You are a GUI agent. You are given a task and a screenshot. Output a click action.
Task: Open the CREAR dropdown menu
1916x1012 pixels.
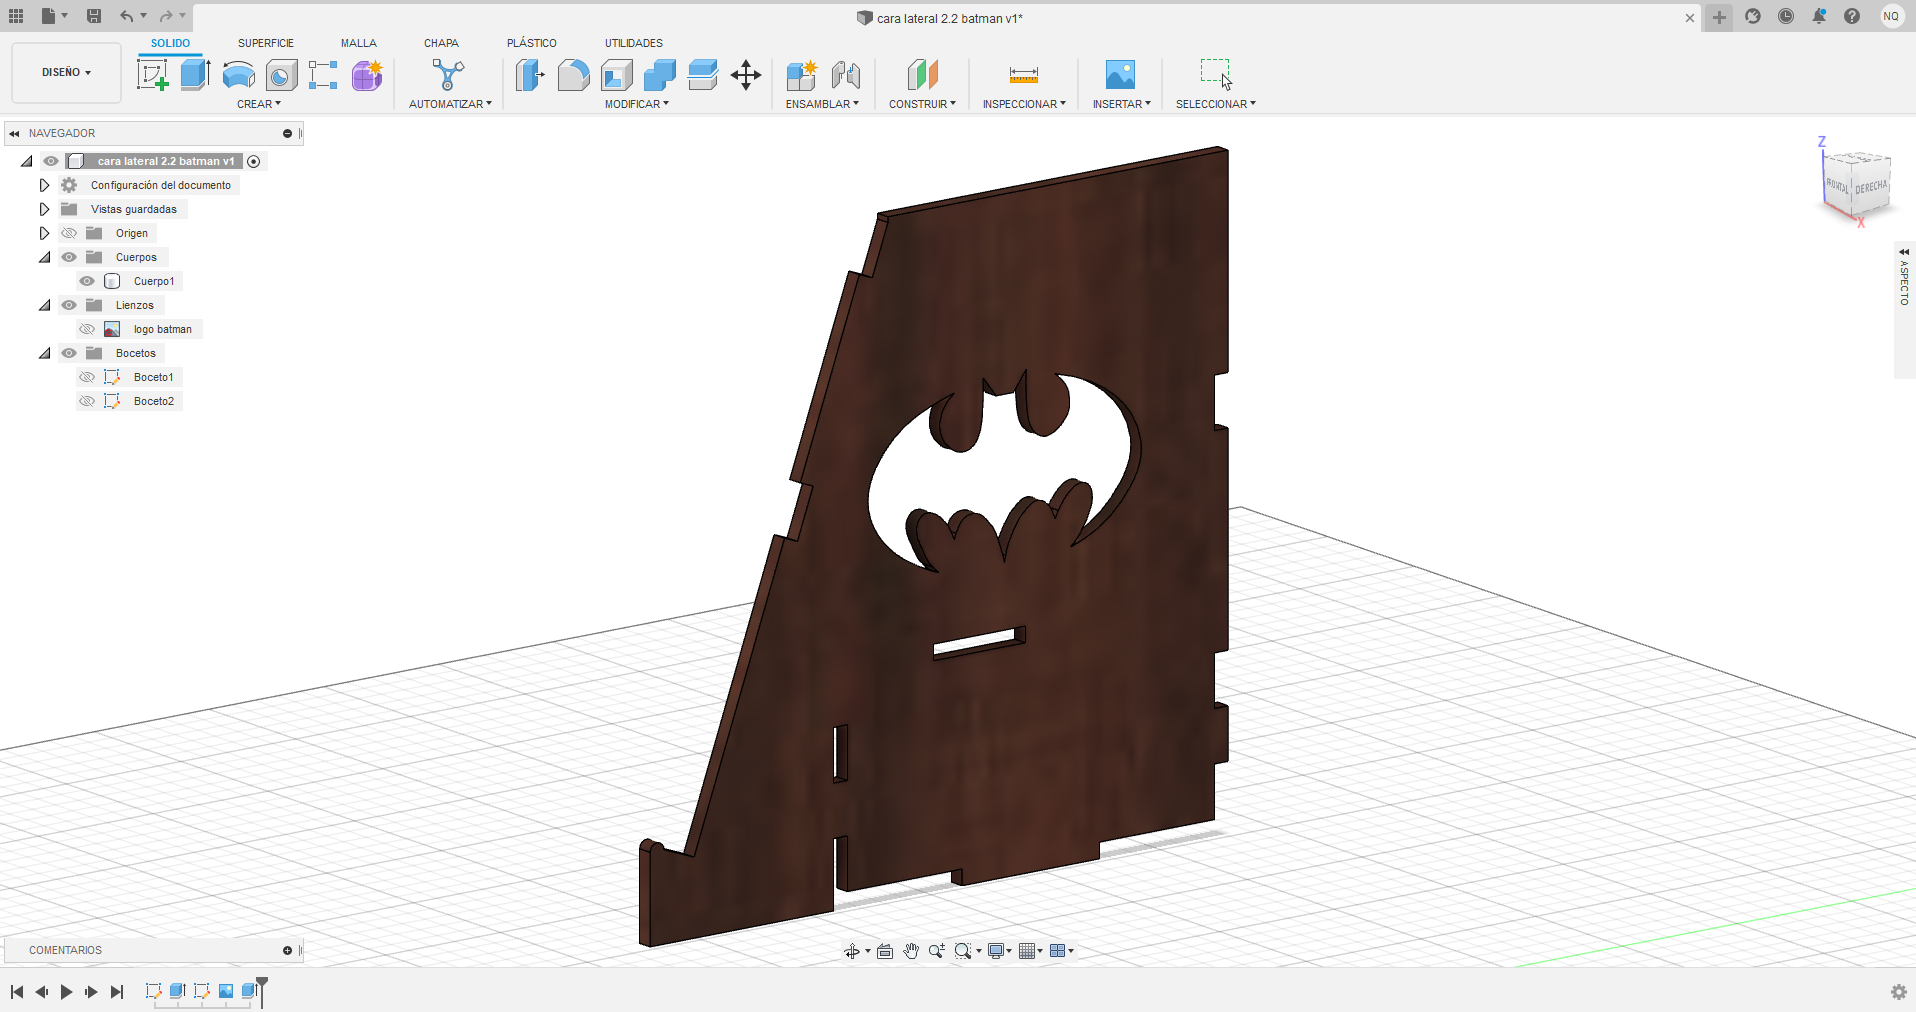tap(259, 104)
